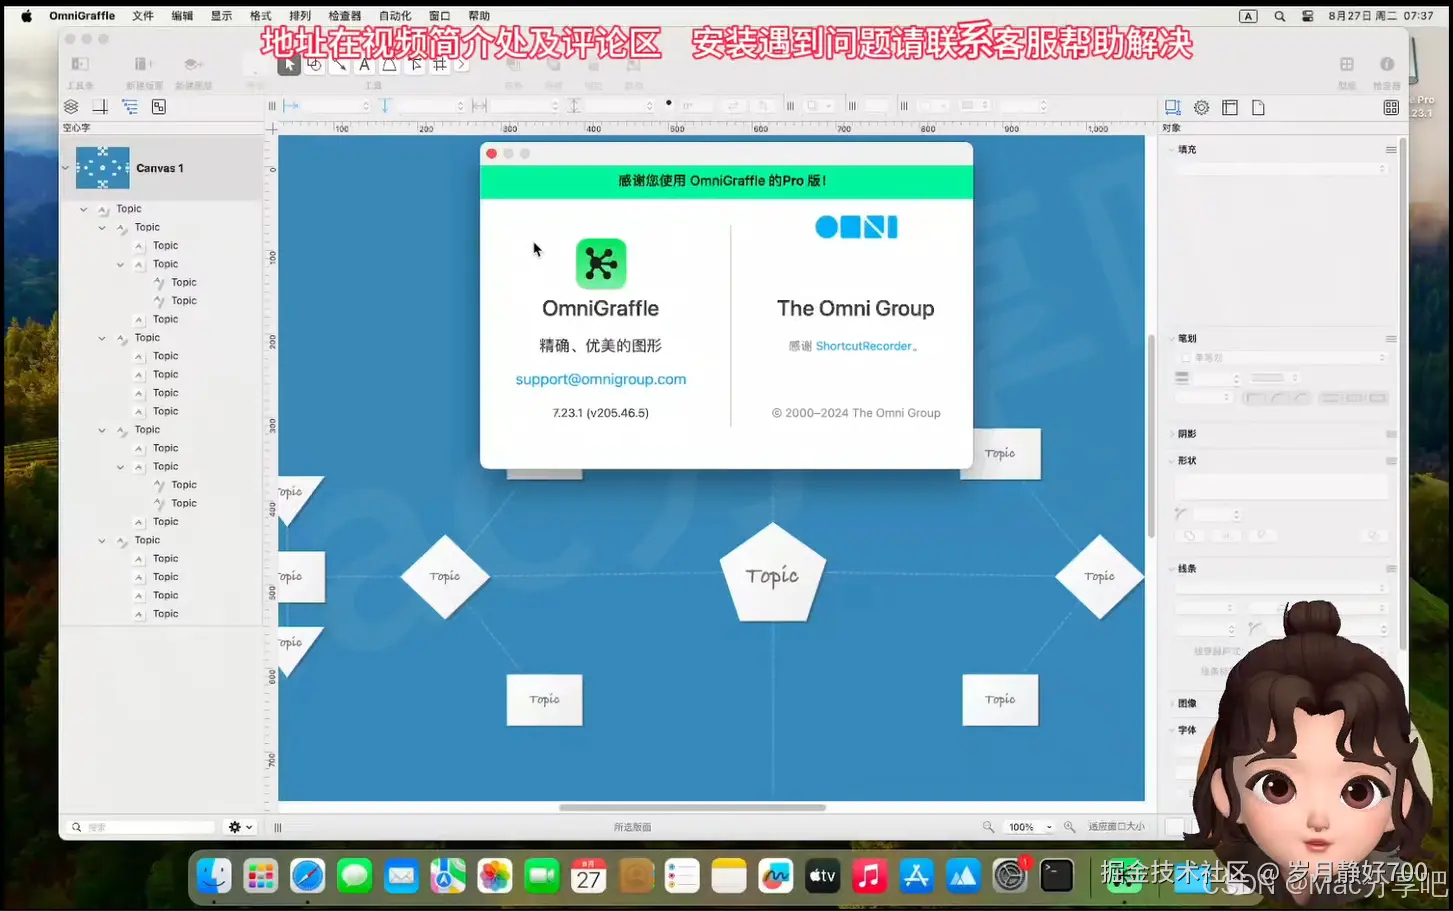
Task: Zoom in with magnifier plus icon
Action: 1069,827
